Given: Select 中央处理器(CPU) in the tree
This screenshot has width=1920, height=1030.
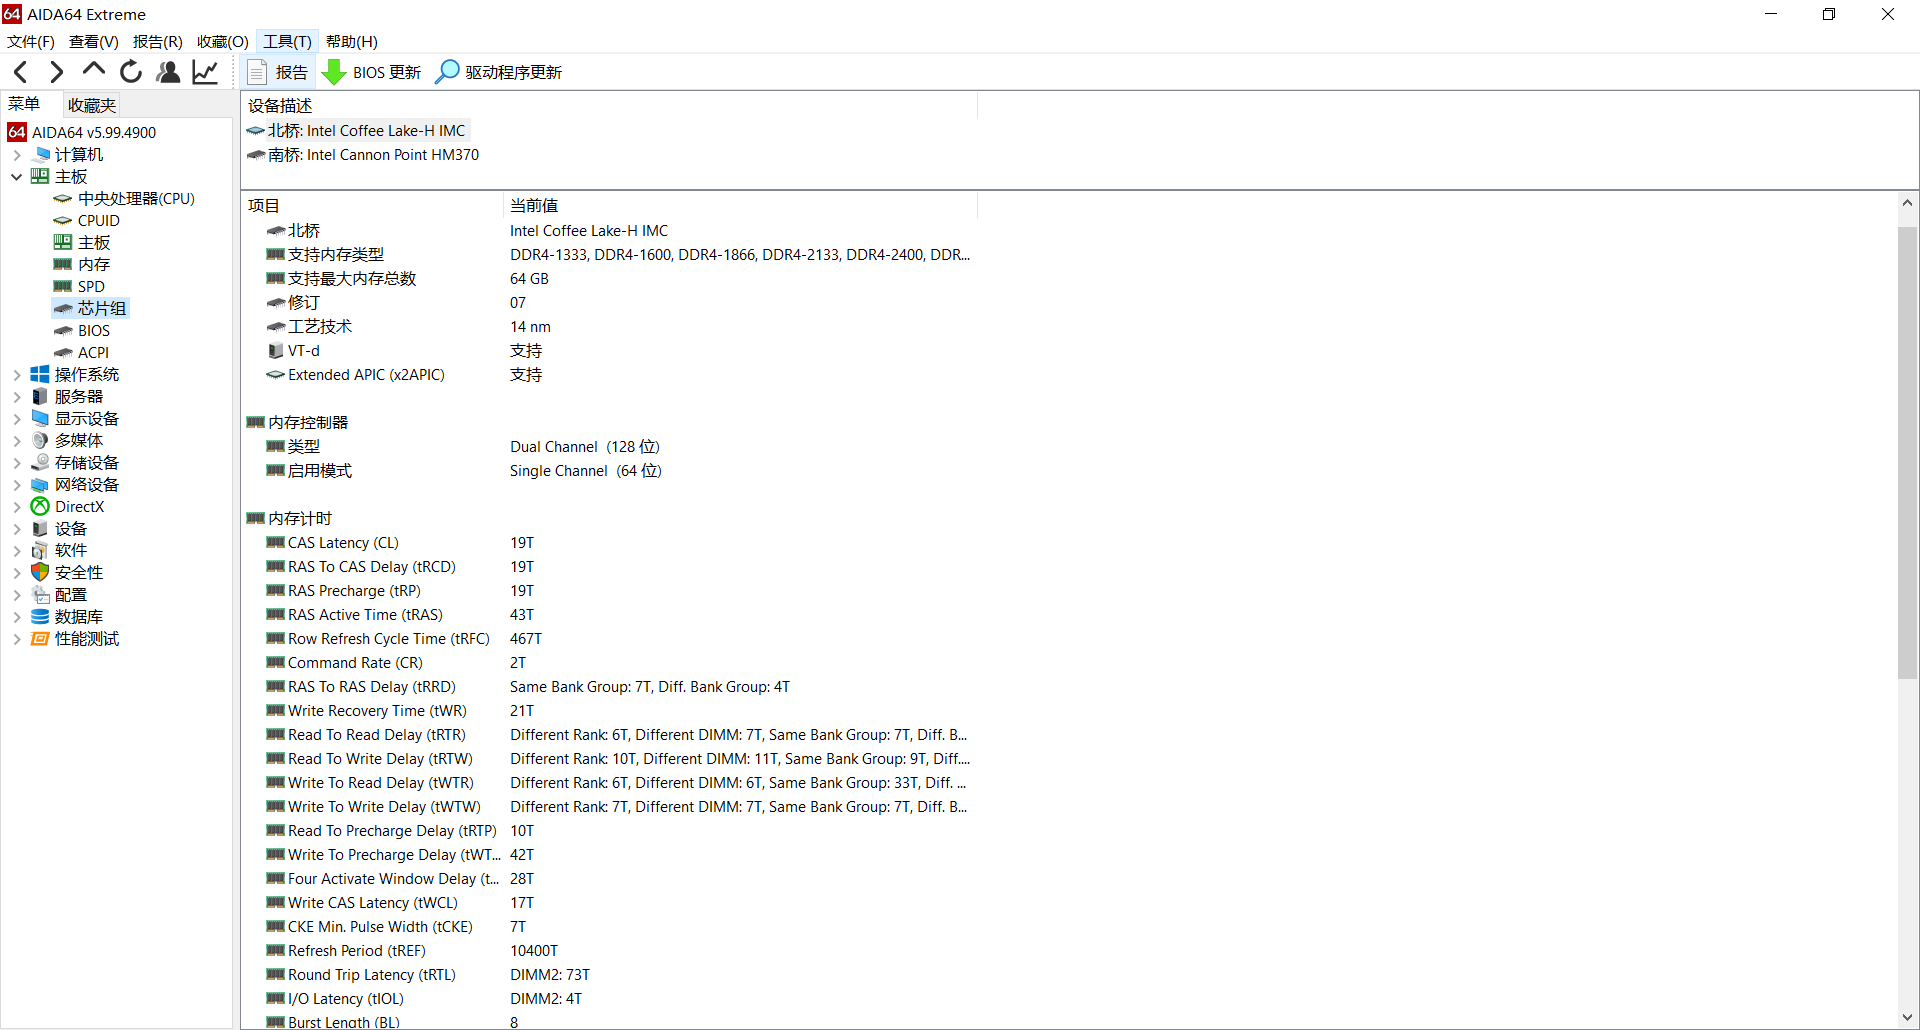Looking at the screenshot, I should coord(136,199).
